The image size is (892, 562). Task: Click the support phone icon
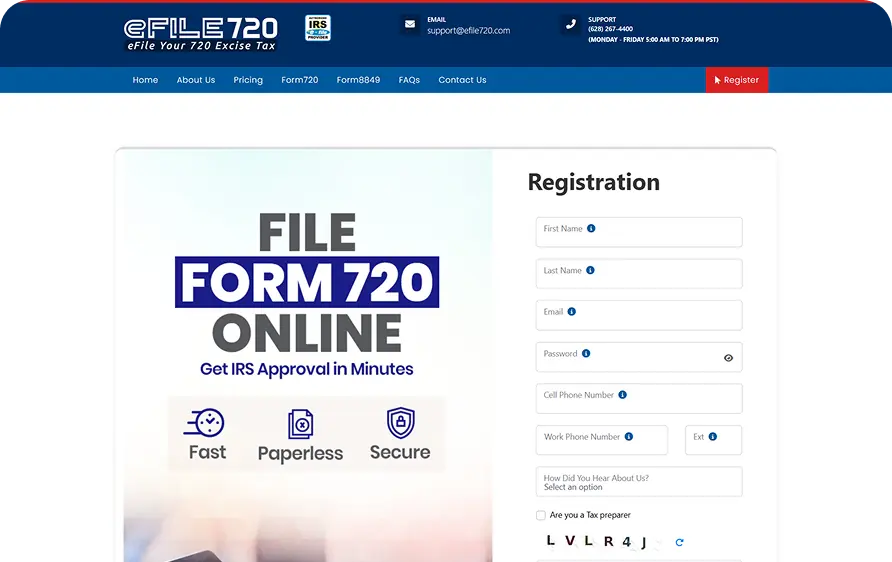pyautogui.click(x=571, y=24)
